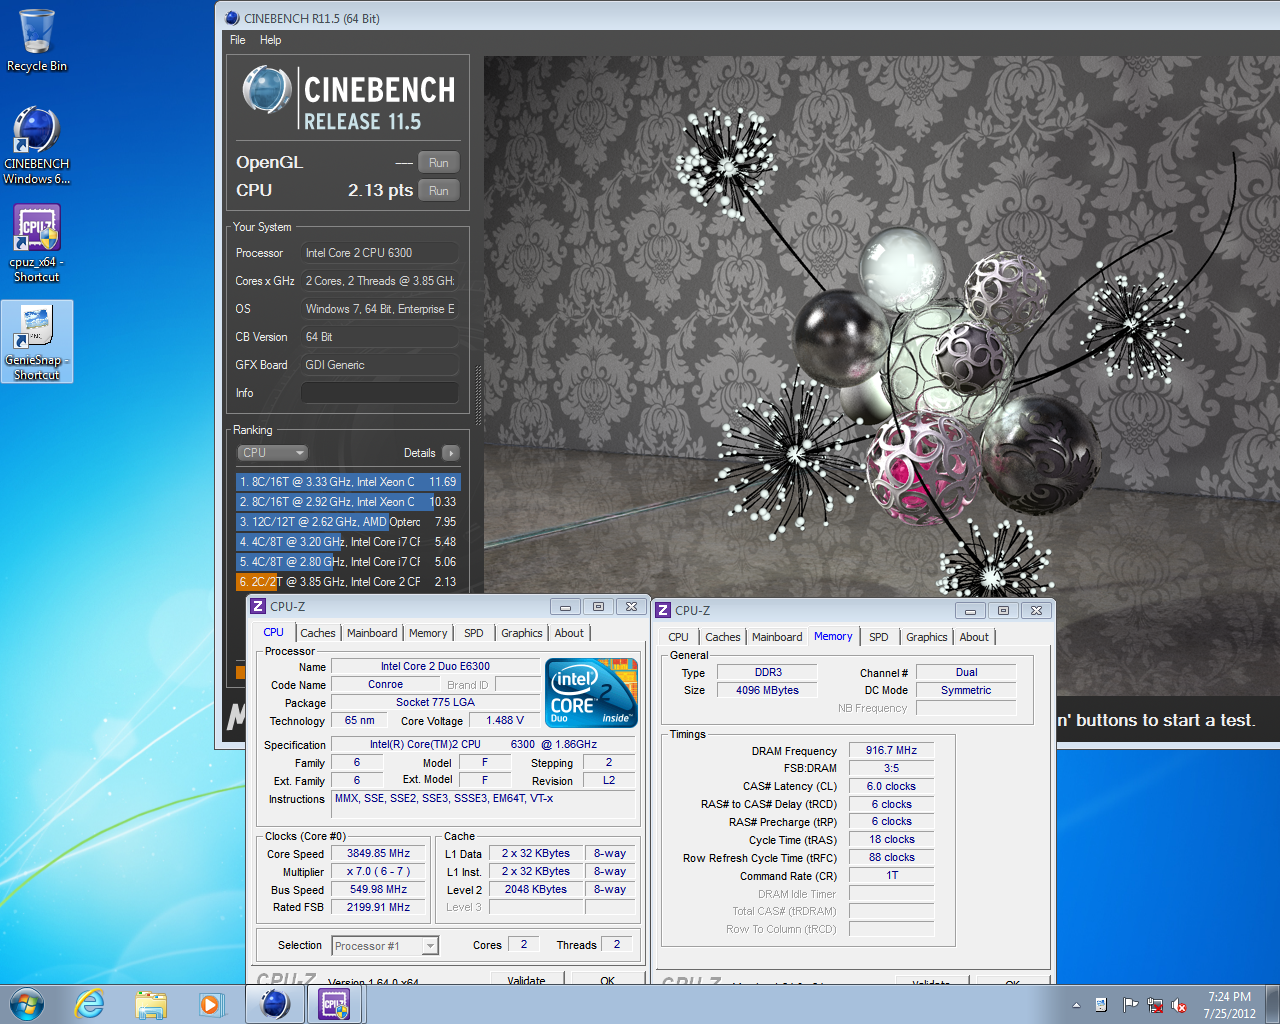Switch to SPD tab in left CPU-Z
The height and width of the screenshot is (1024, 1280).
(x=474, y=633)
